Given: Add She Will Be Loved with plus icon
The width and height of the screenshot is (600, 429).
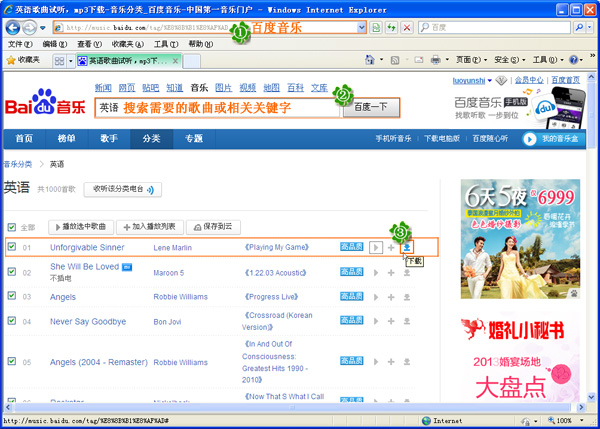Looking at the screenshot, I should pyautogui.click(x=391, y=273).
